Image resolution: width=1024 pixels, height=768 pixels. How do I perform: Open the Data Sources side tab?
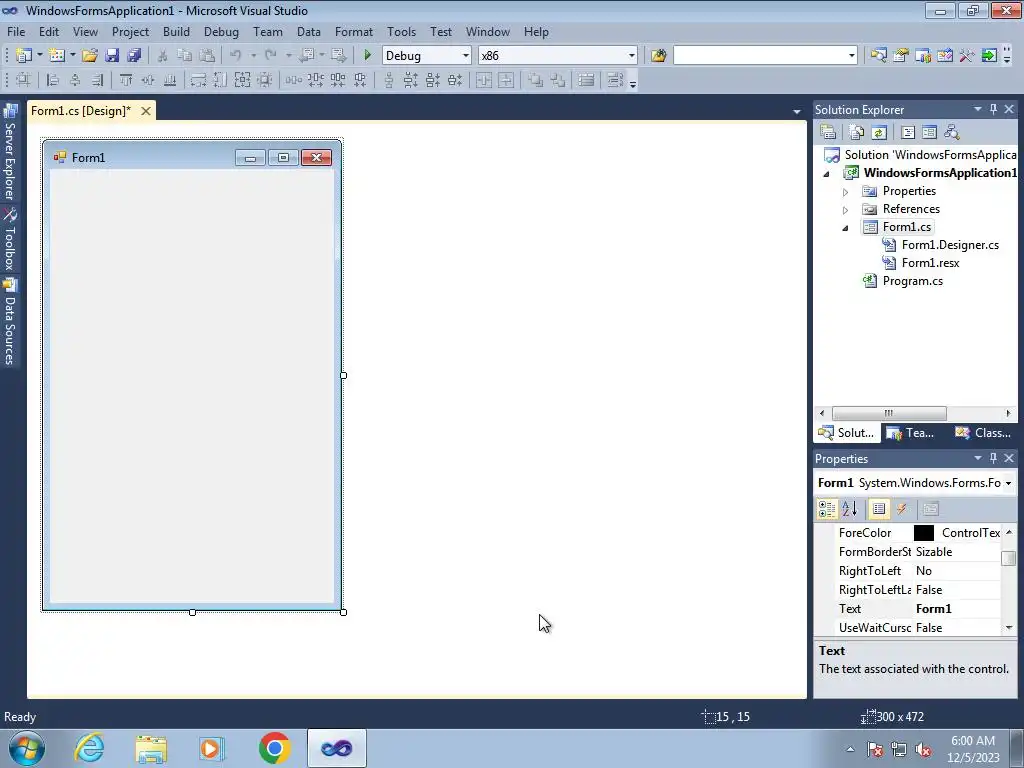pyautogui.click(x=10, y=323)
